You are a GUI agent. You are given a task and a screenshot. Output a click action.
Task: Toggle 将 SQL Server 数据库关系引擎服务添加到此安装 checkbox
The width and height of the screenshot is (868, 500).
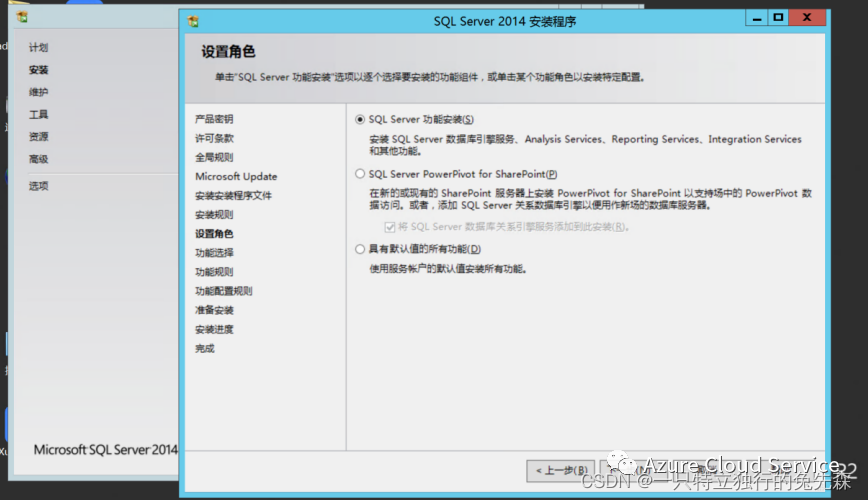coord(390,227)
